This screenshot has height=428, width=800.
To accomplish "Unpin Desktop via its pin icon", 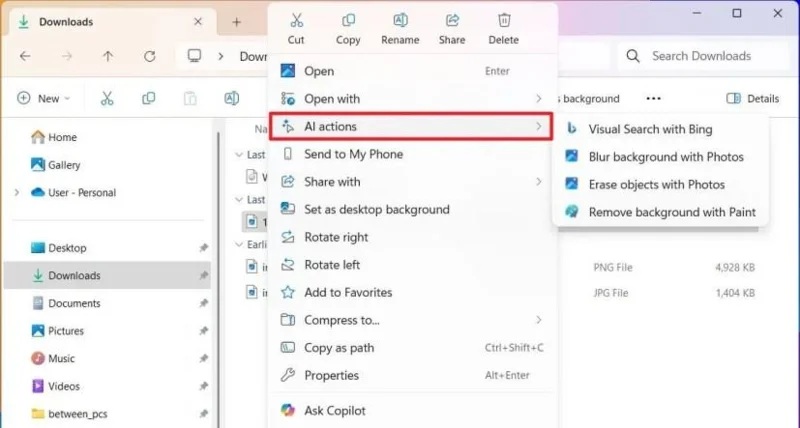I will pos(204,248).
